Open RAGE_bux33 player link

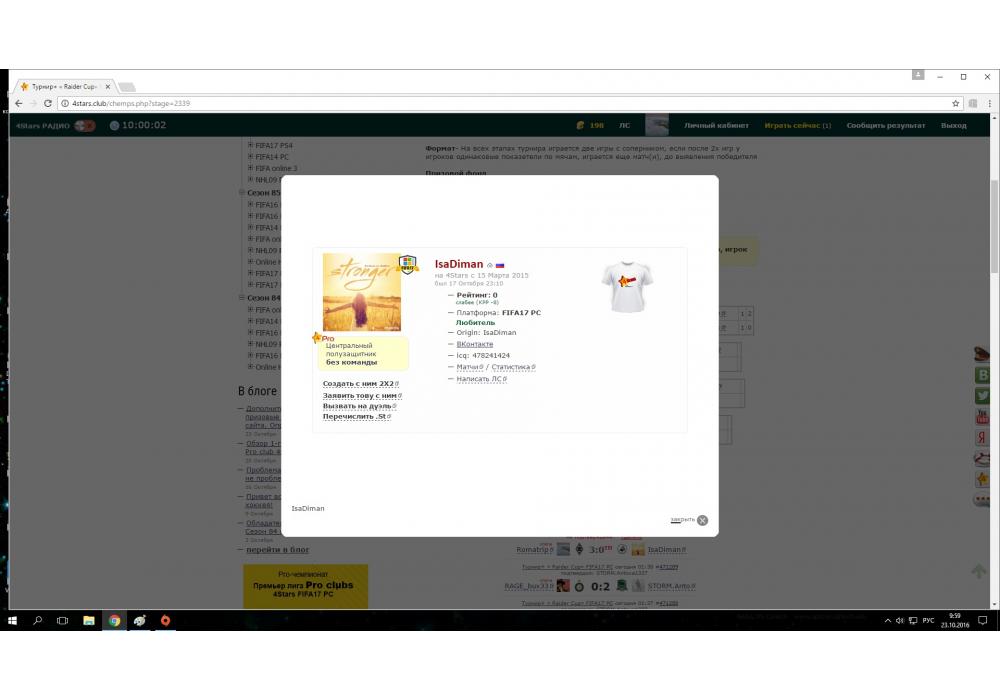tap(529, 586)
